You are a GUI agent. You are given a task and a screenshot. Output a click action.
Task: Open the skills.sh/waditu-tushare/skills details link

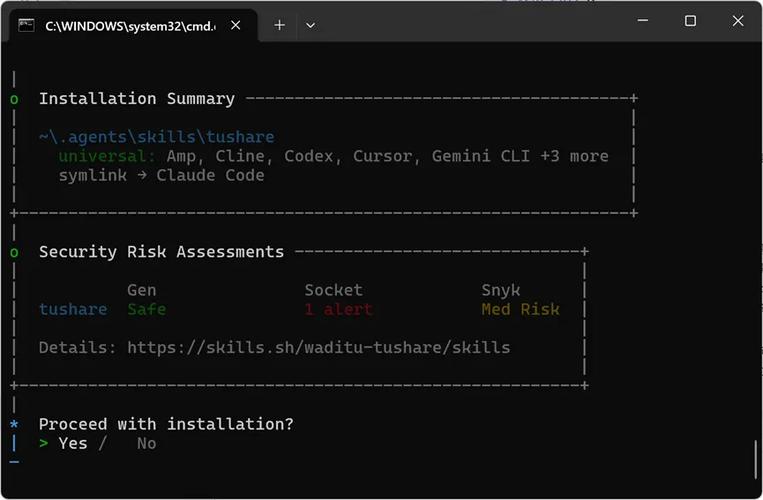[x=319, y=347]
